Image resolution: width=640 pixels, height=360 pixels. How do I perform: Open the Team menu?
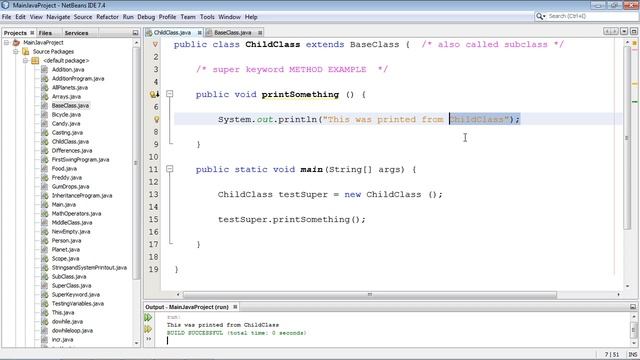pyautogui.click(x=188, y=17)
